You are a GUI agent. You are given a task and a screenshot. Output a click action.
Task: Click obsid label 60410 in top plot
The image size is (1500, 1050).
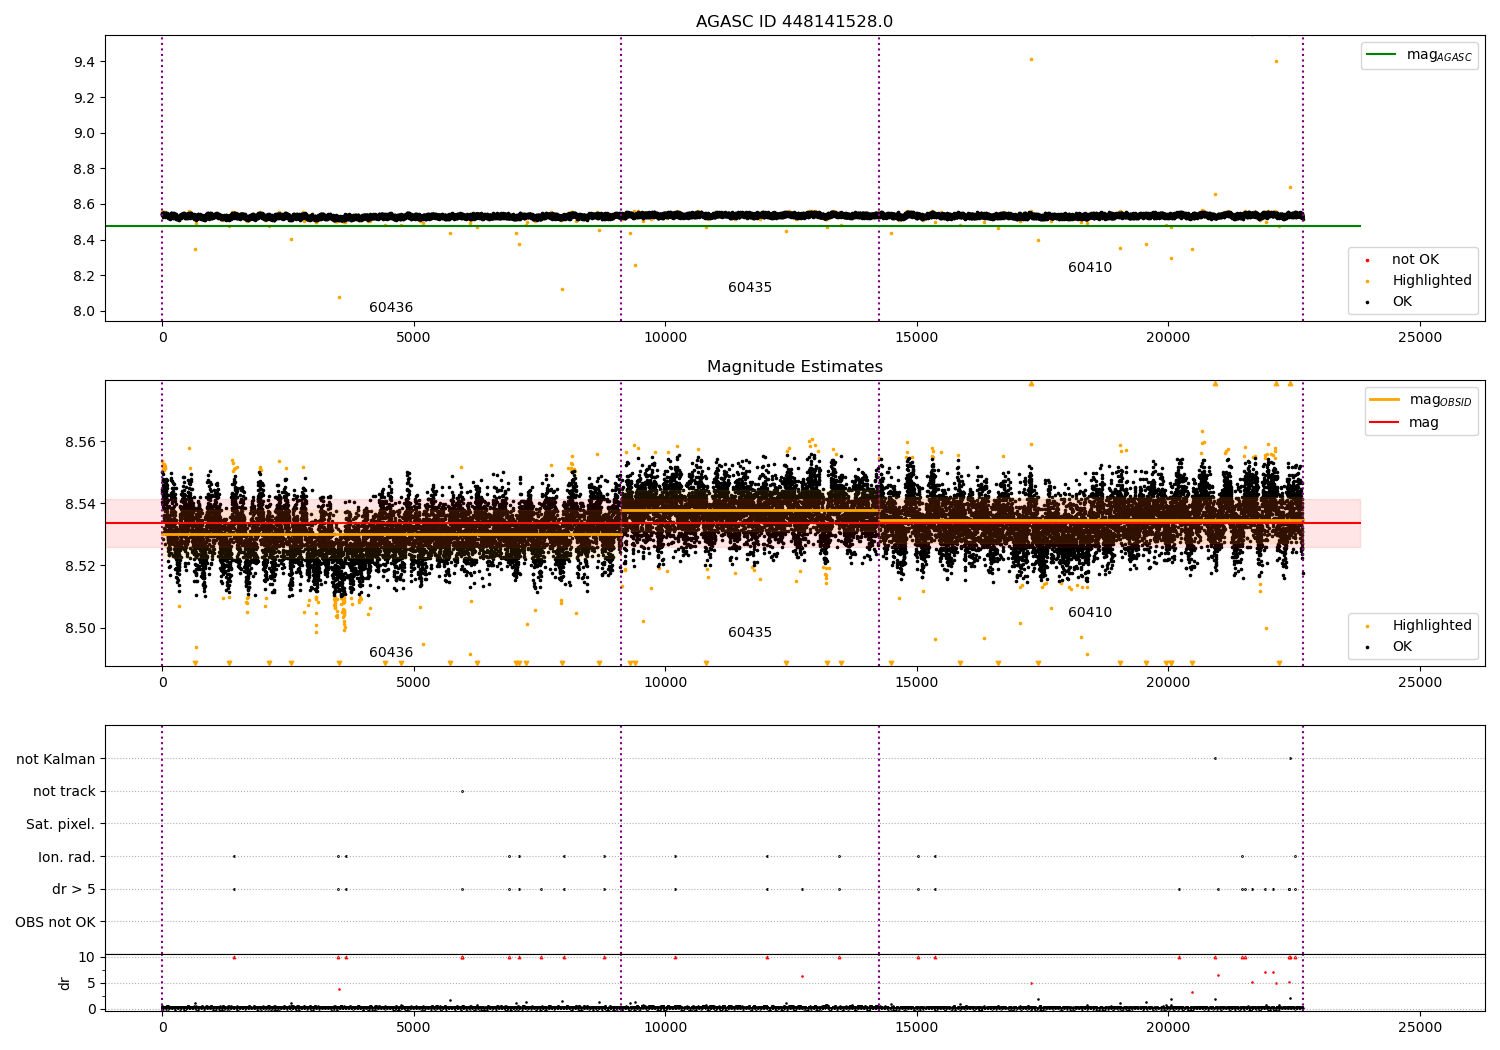pyautogui.click(x=1090, y=268)
